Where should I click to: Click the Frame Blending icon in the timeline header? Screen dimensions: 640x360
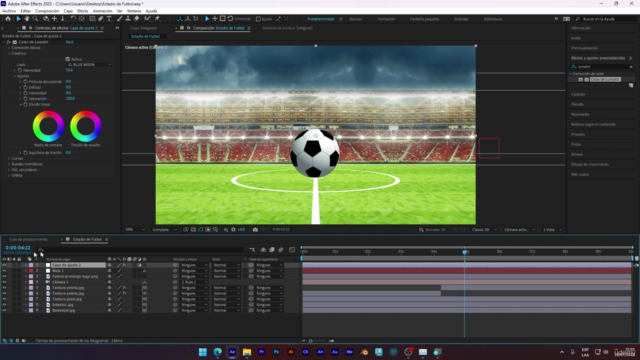272,249
